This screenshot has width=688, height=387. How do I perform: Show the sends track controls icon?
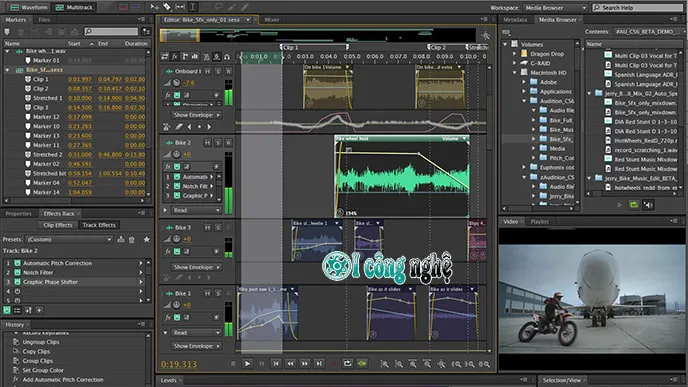pyautogui.click(x=185, y=57)
